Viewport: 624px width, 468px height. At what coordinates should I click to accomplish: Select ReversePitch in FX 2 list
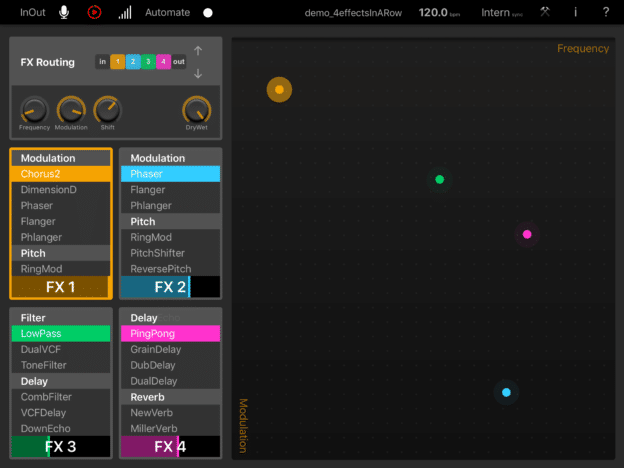click(170, 269)
